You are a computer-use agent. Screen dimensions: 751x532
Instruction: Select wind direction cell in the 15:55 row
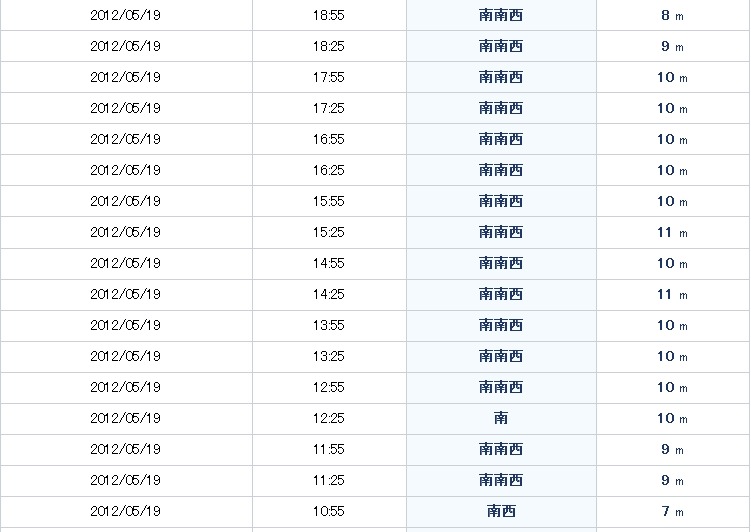coord(501,201)
